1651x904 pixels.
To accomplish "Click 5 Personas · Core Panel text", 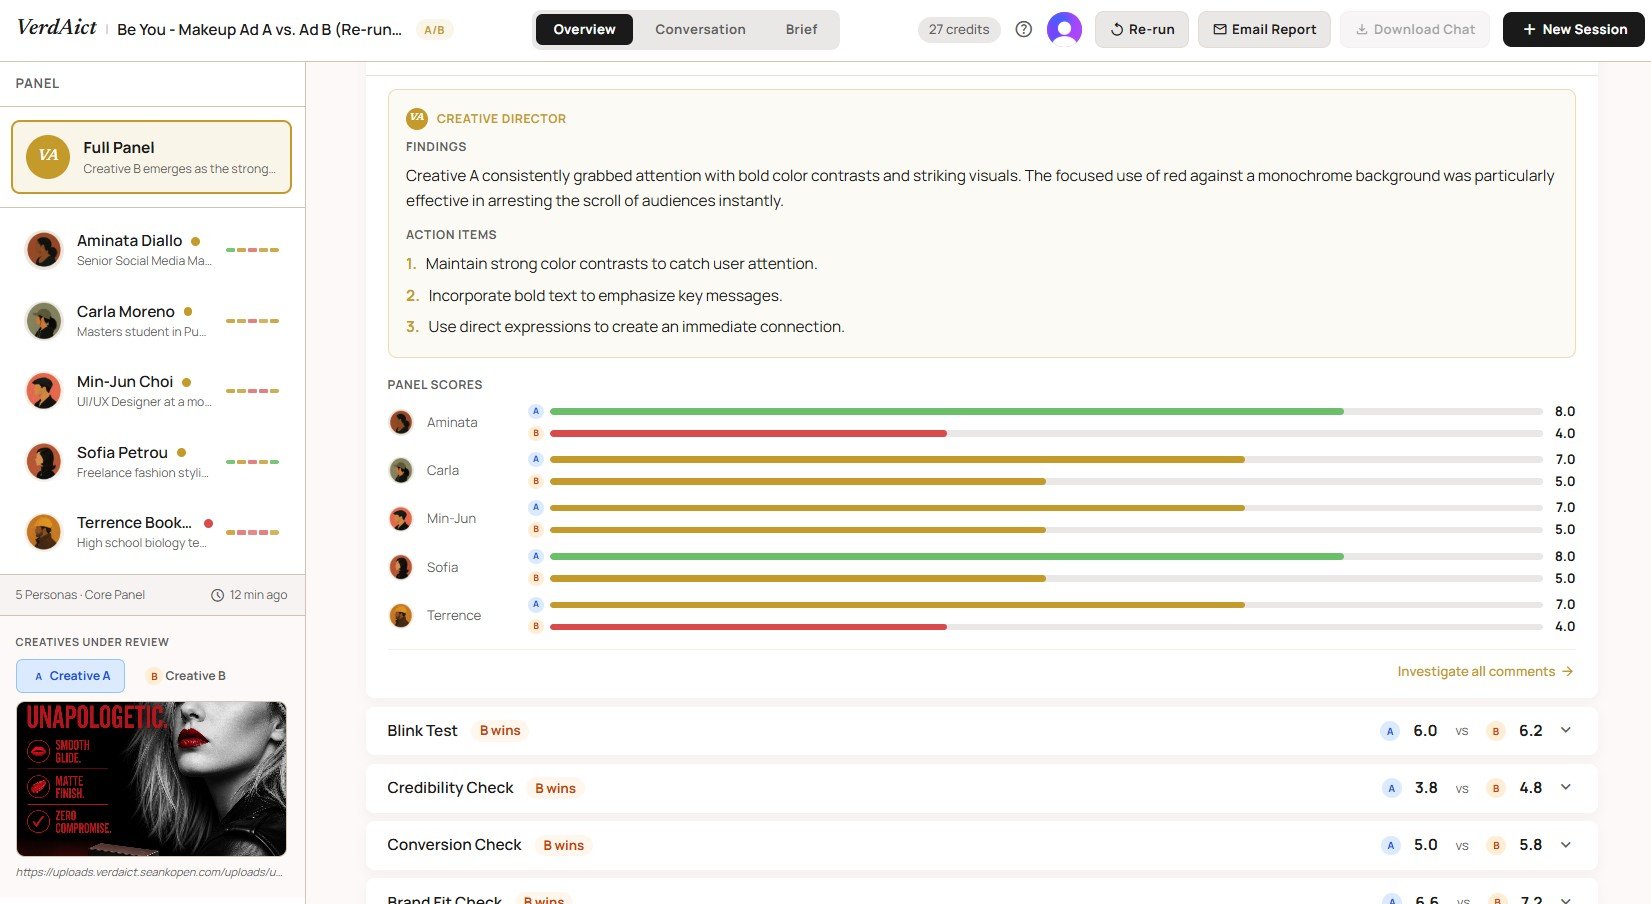I will click(80, 595).
